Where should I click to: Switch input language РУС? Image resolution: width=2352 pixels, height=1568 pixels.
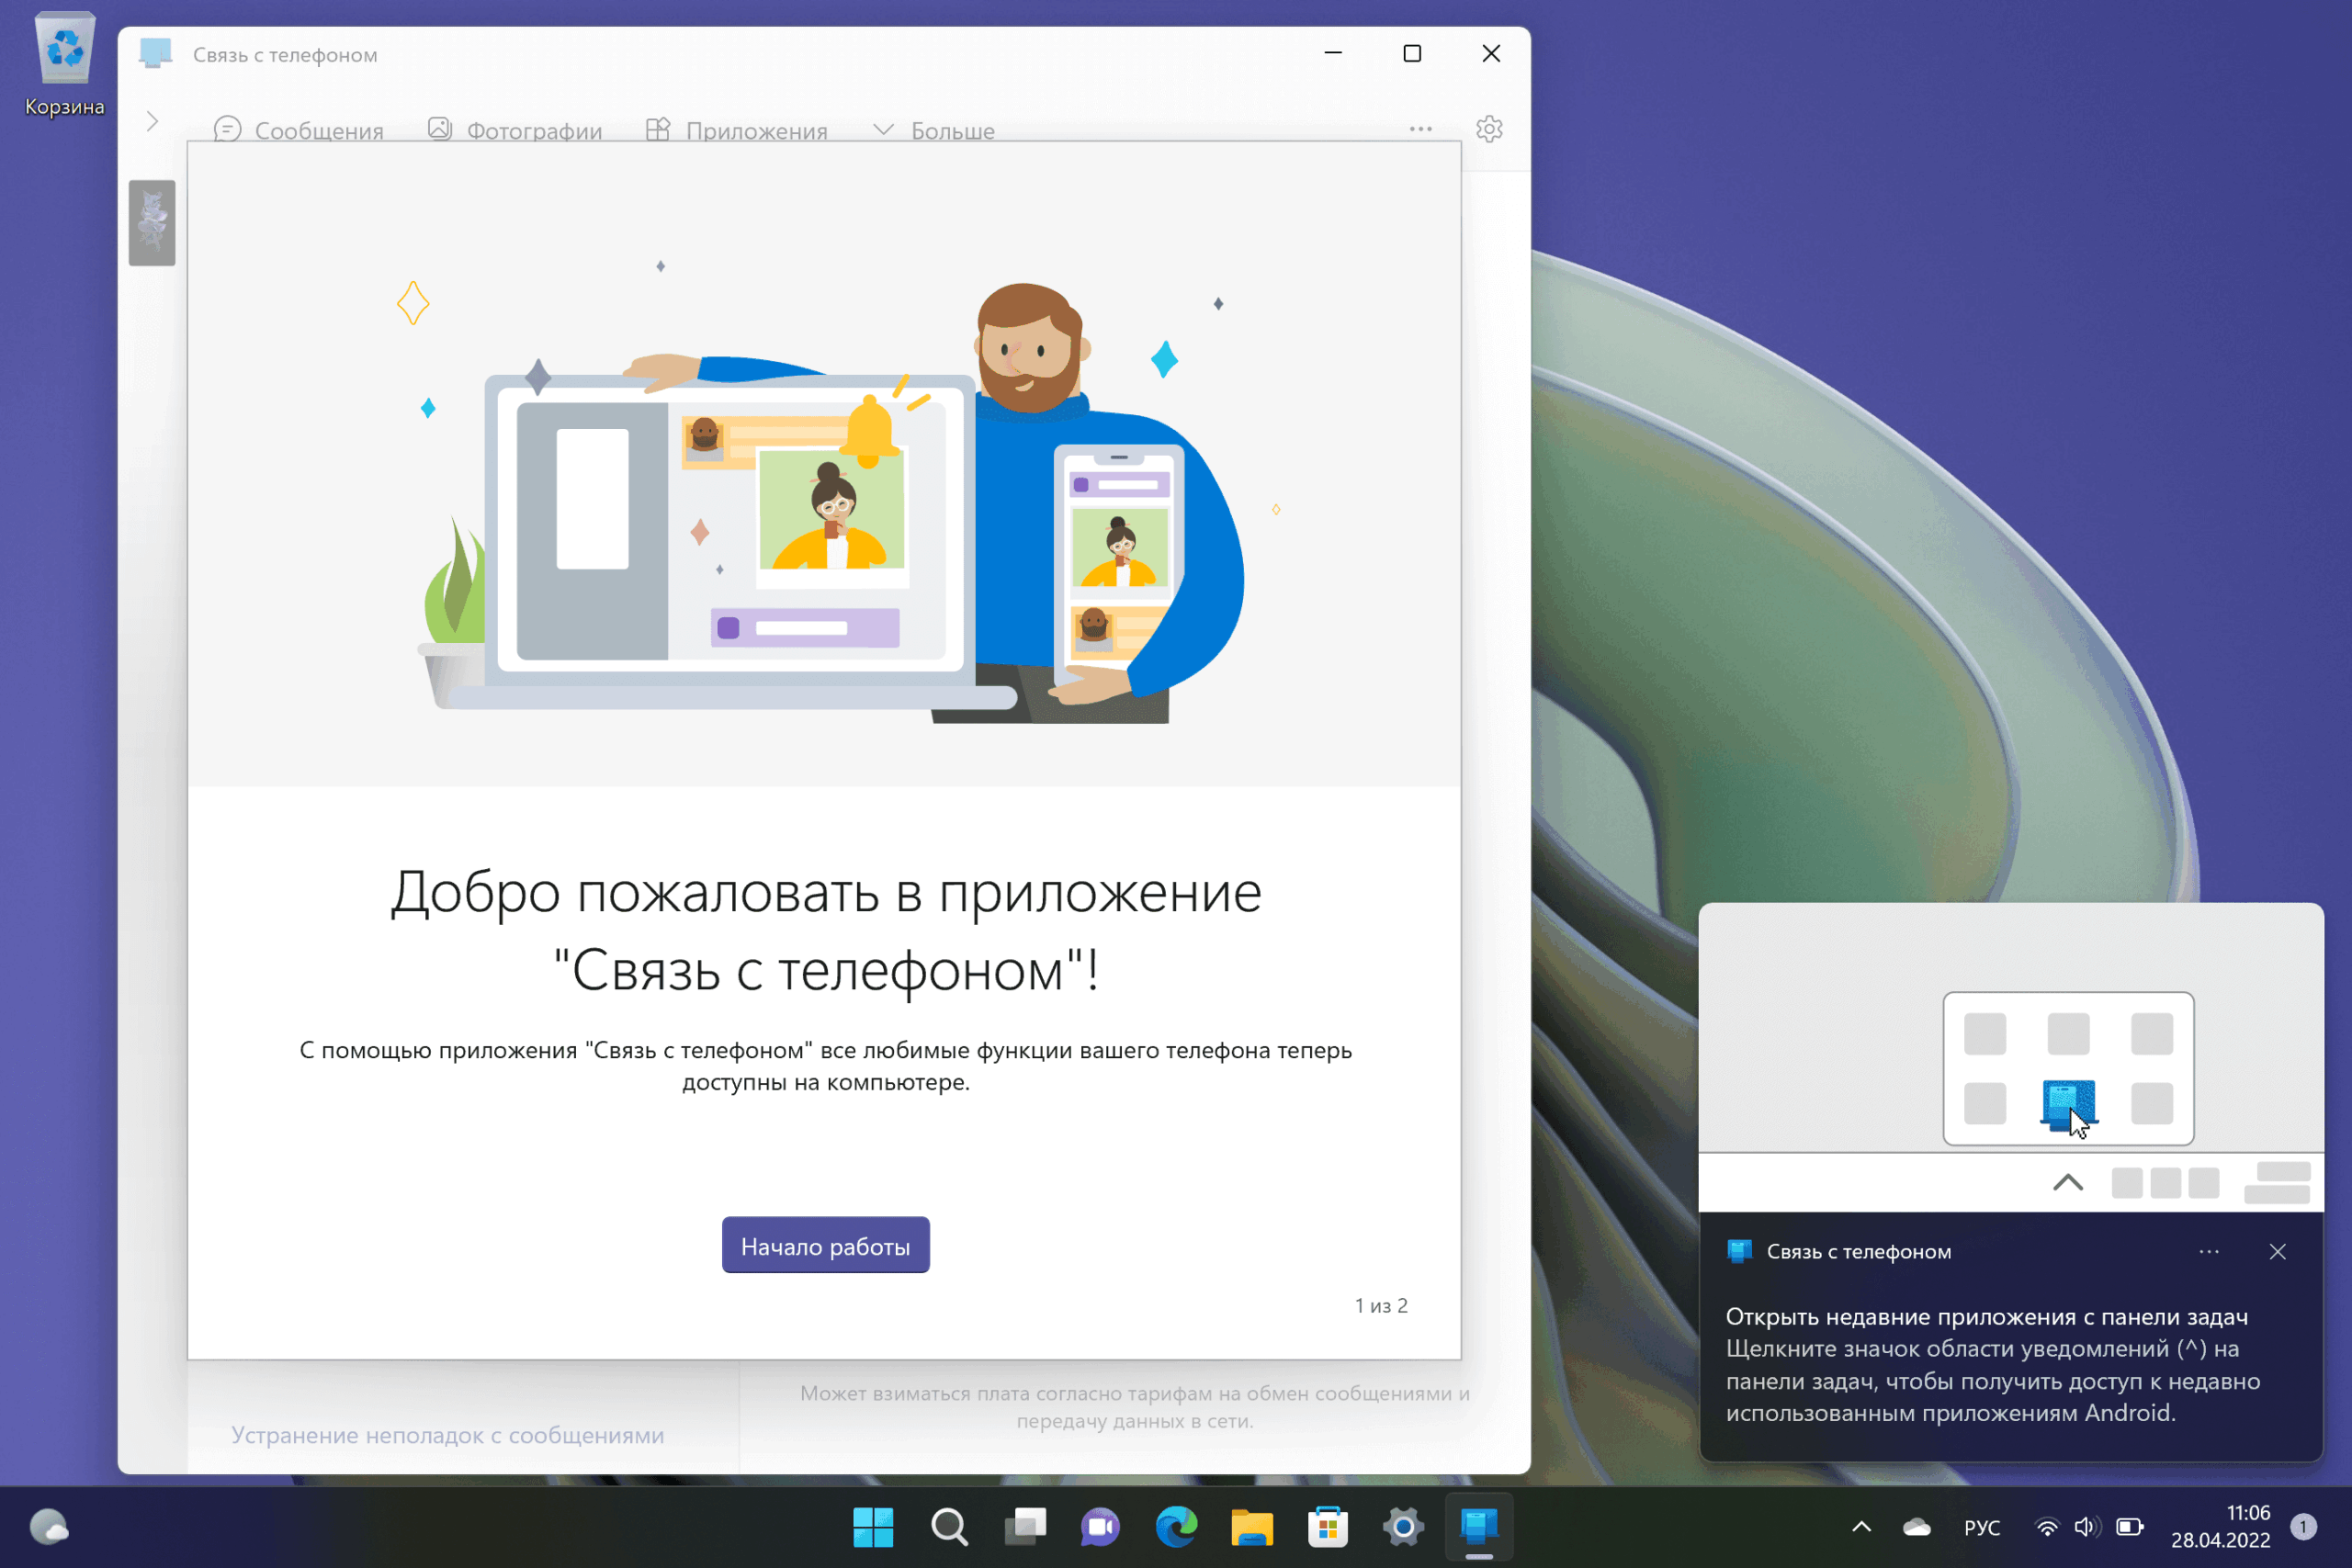click(1981, 1527)
